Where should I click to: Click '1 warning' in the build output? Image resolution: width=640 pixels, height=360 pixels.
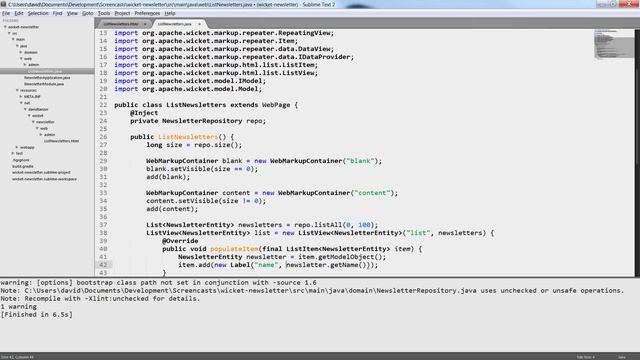pyautogui.click(x=19, y=307)
